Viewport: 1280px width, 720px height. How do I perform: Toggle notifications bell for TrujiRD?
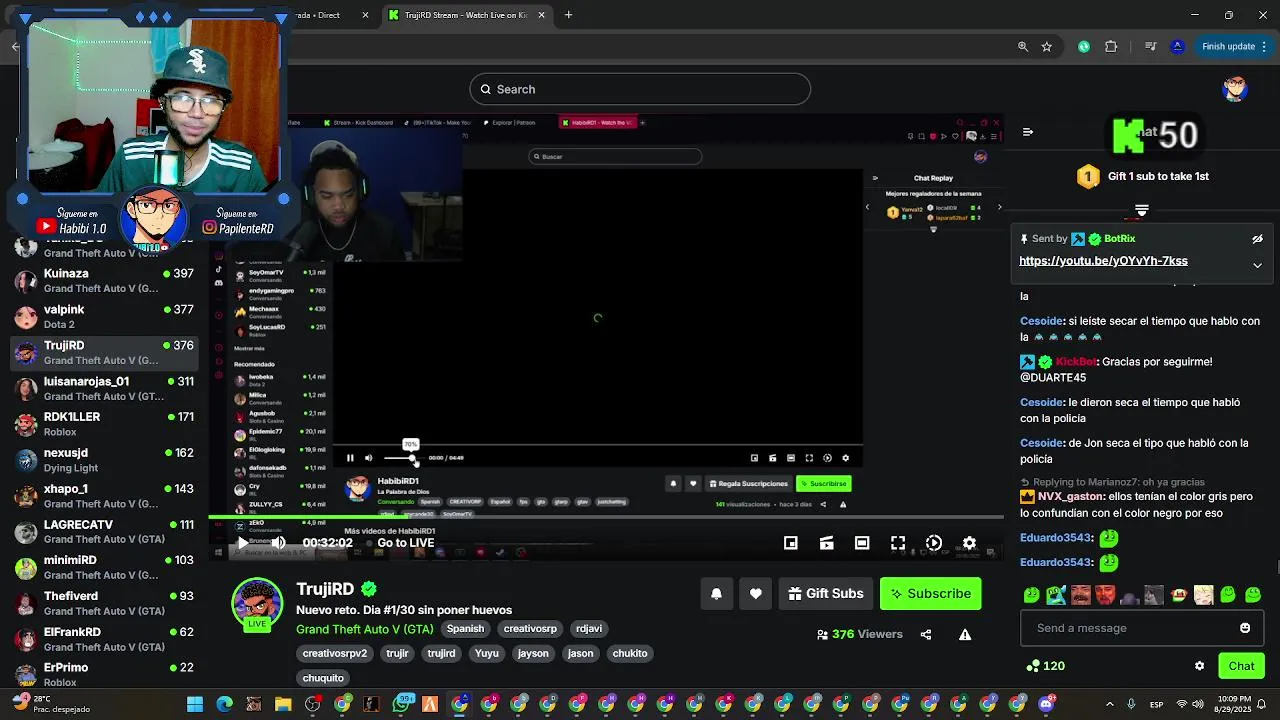[716, 594]
